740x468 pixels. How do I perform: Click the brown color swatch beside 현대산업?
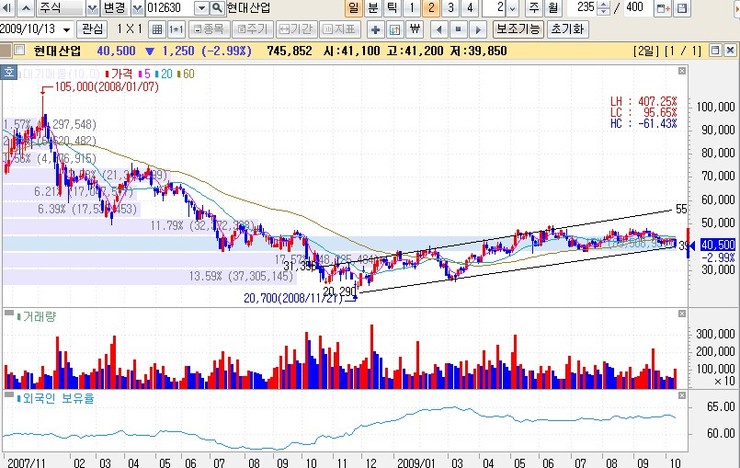pyautogui.click(x=5, y=50)
